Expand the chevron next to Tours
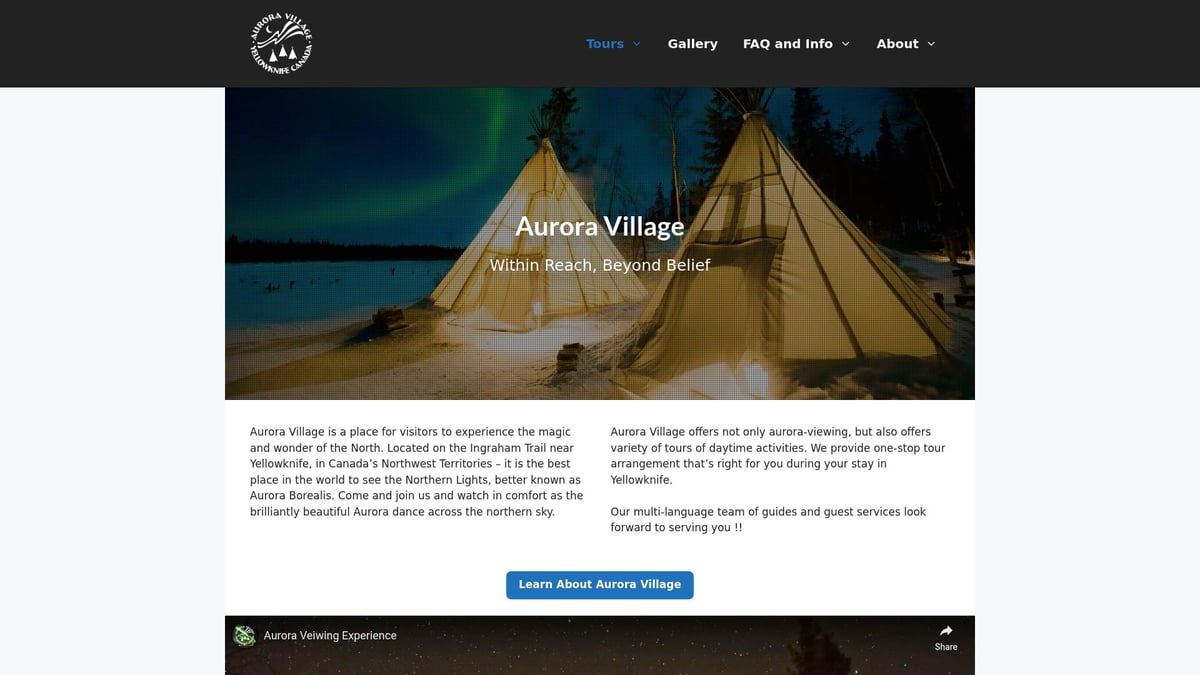This screenshot has height=675, width=1200. [637, 44]
